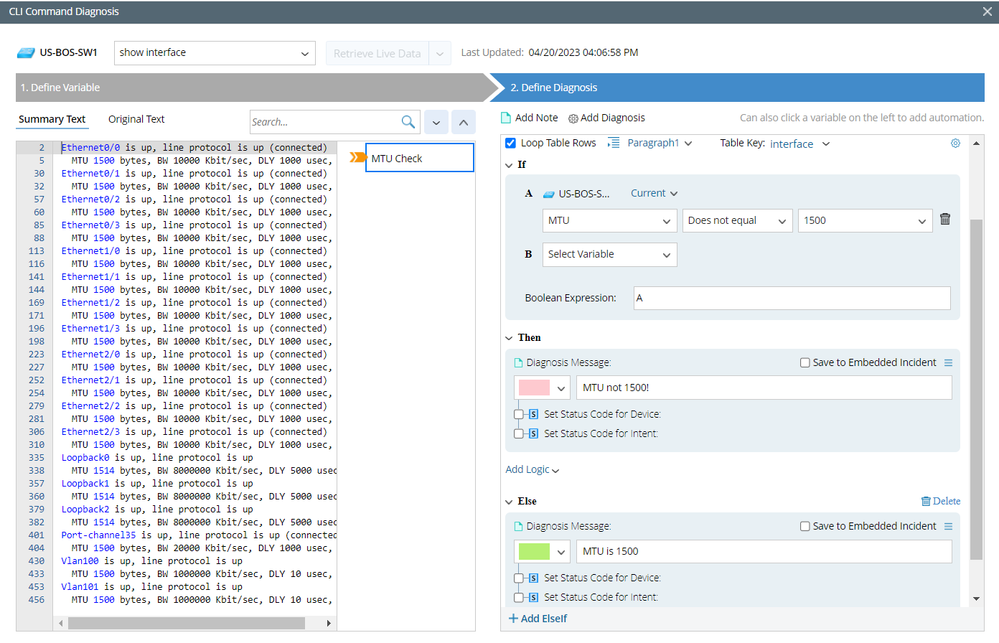
Task: Check Set Status Code for Device under Then
Action: point(518,414)
